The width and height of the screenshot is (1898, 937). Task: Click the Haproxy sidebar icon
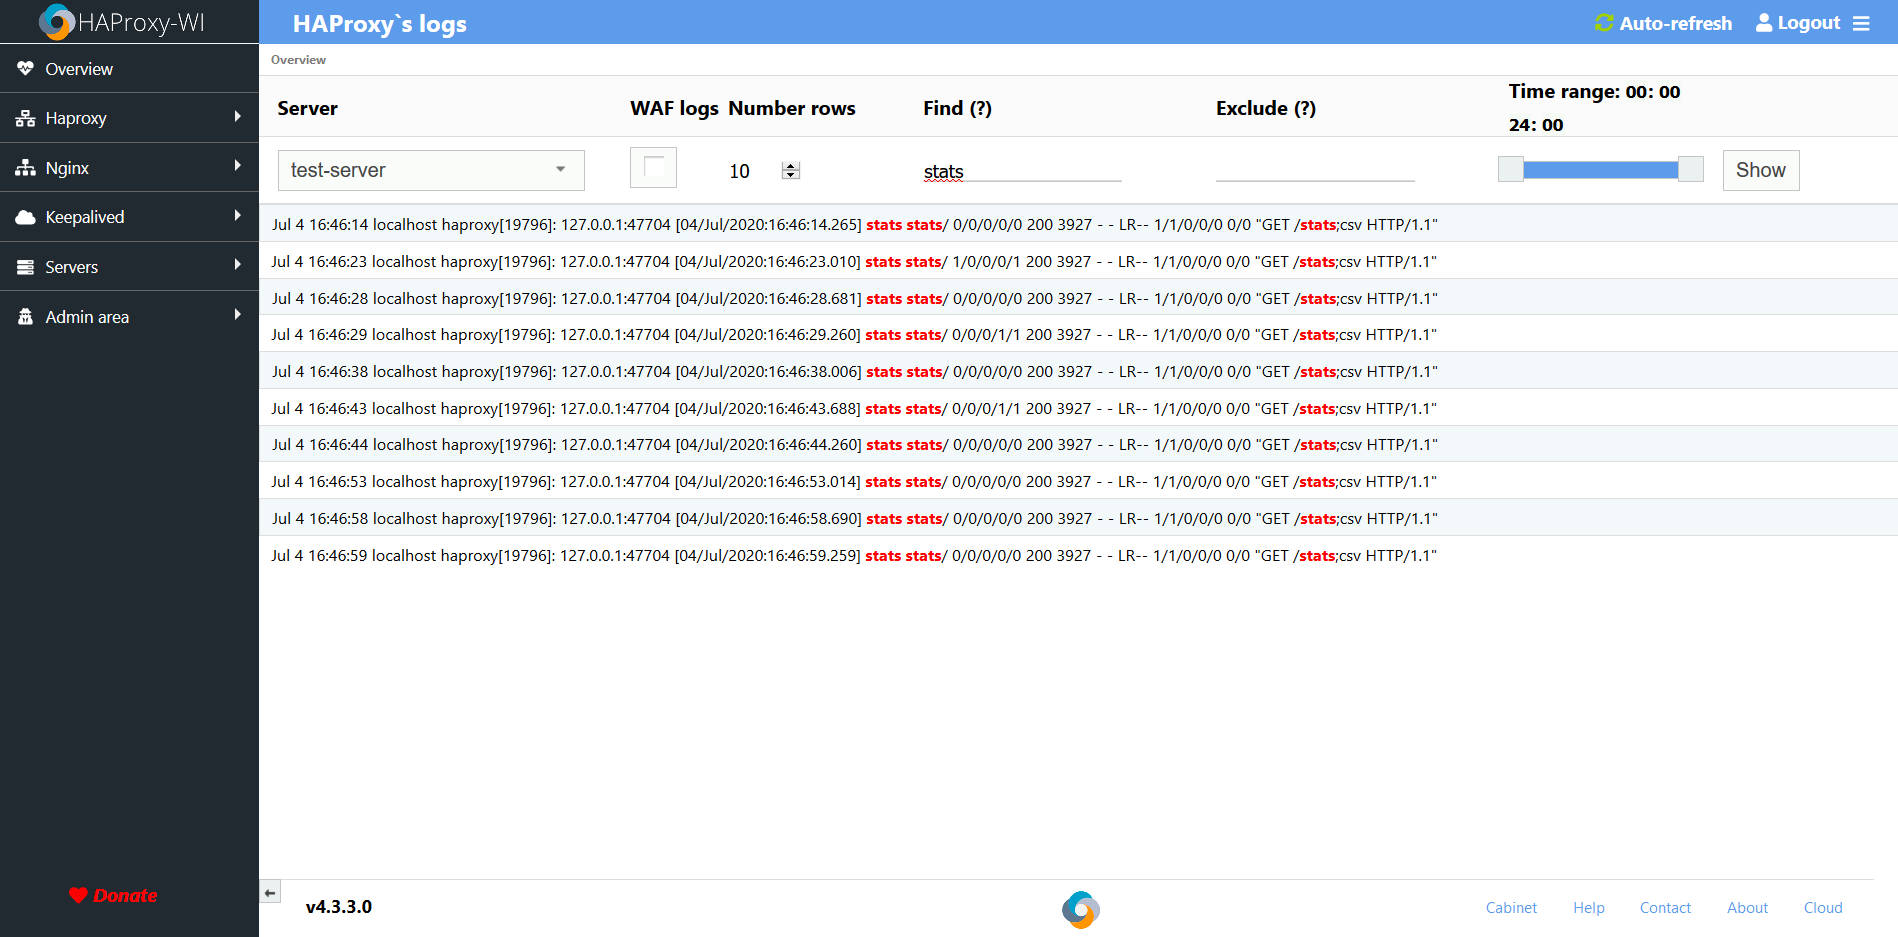pos(24,117)
